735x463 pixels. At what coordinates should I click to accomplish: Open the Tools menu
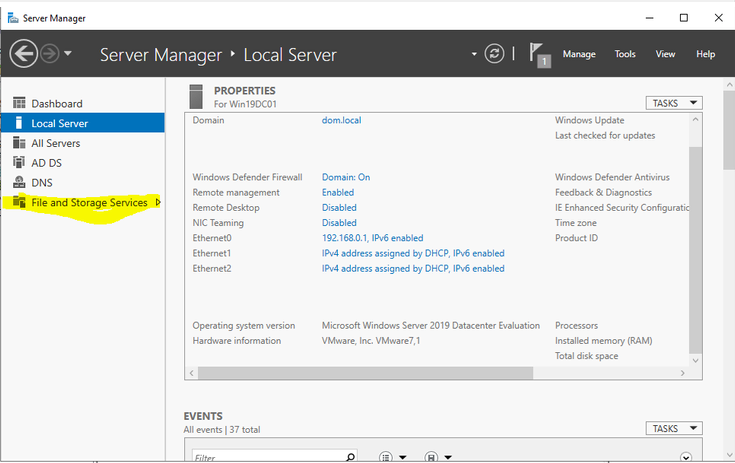625,54
